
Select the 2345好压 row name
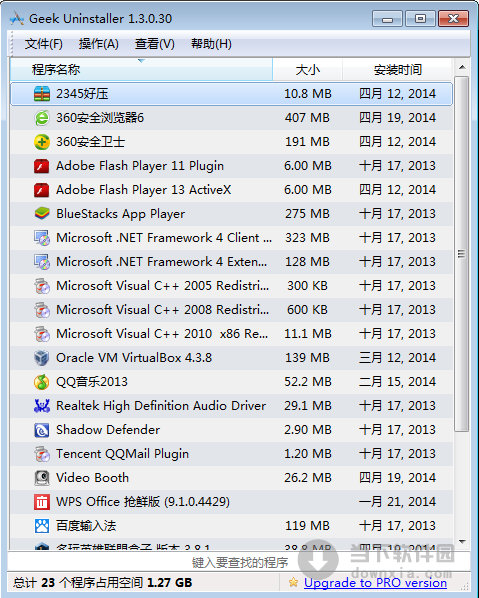pyautogui.click(x=82, y=94)
